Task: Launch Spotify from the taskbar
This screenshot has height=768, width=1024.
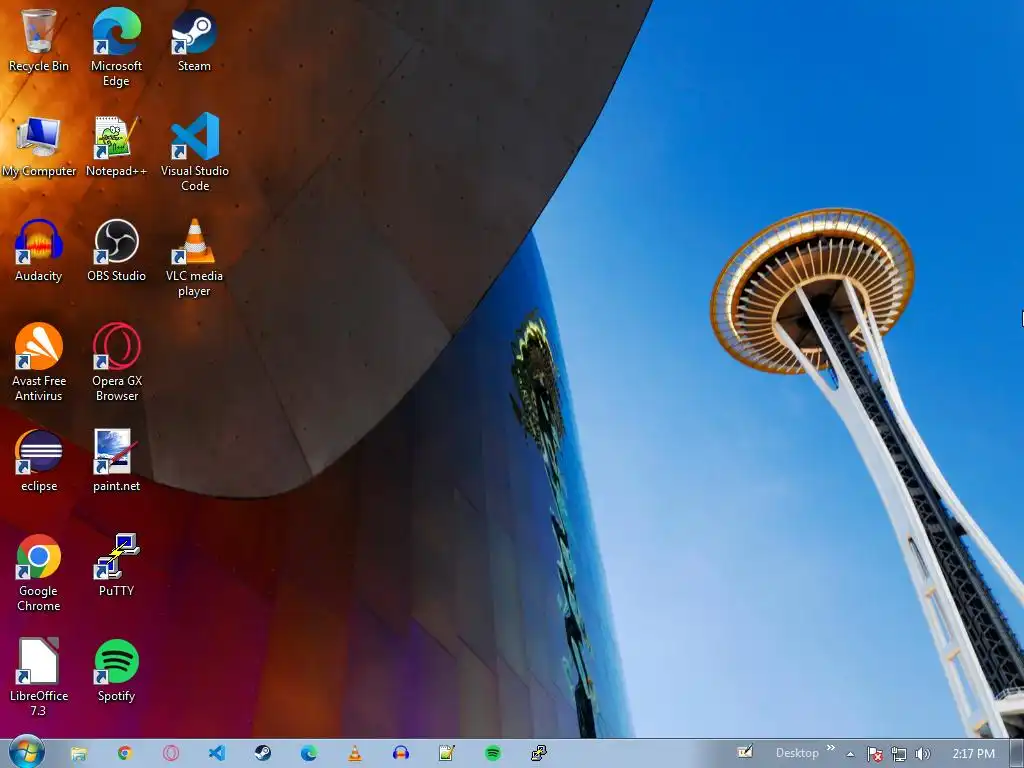Action: click(x=493, y=754)
